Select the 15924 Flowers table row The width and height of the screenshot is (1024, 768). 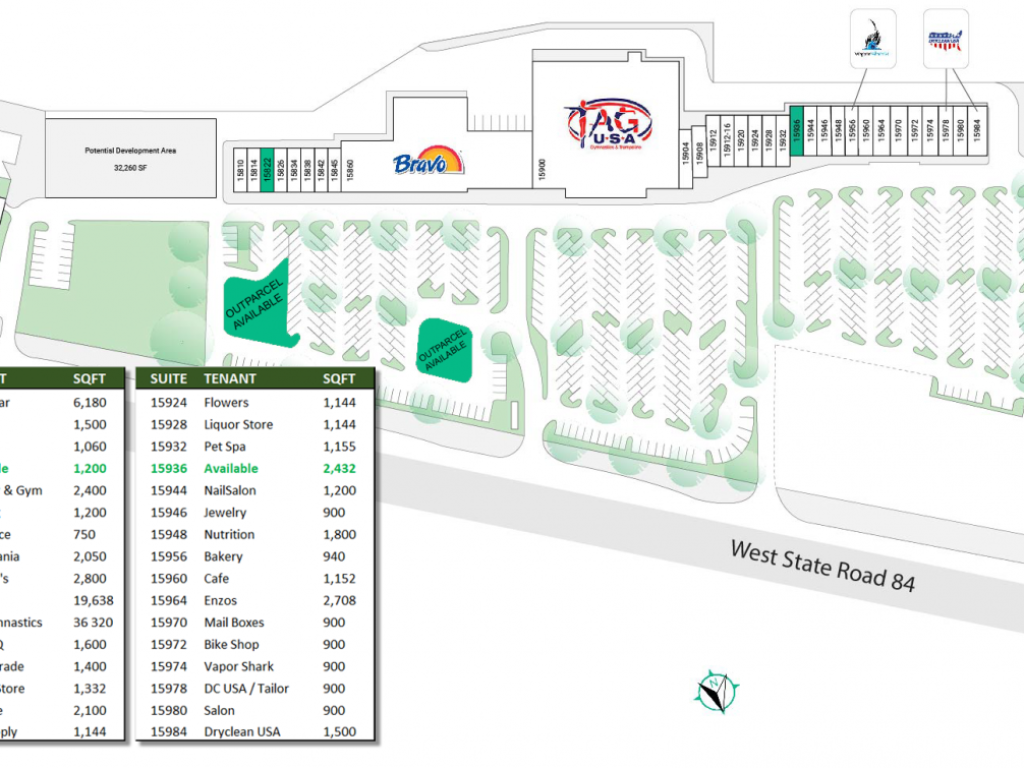point(253,403)
